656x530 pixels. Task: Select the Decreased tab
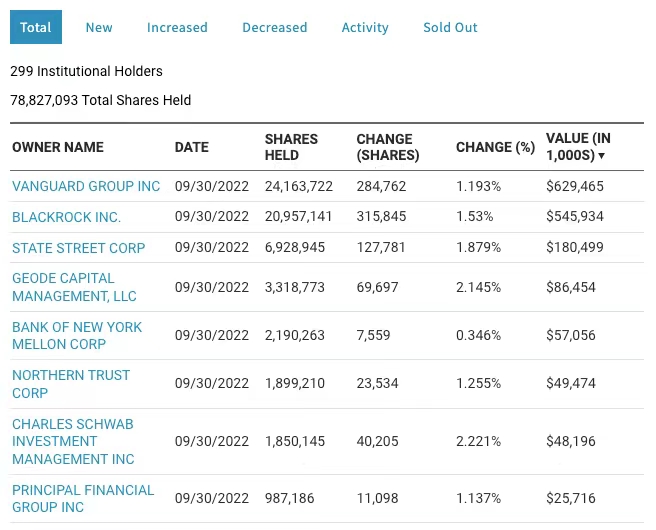tap(275, 27)
